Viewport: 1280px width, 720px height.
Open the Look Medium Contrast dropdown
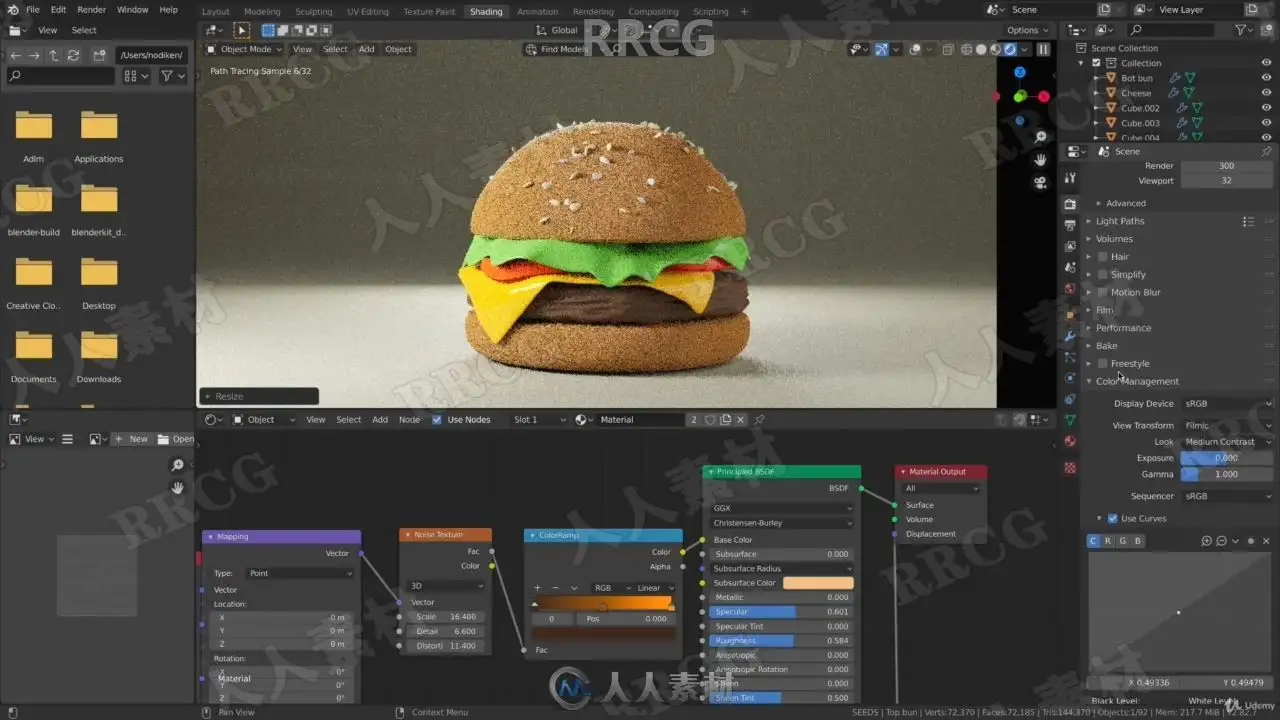(1227, 442)
